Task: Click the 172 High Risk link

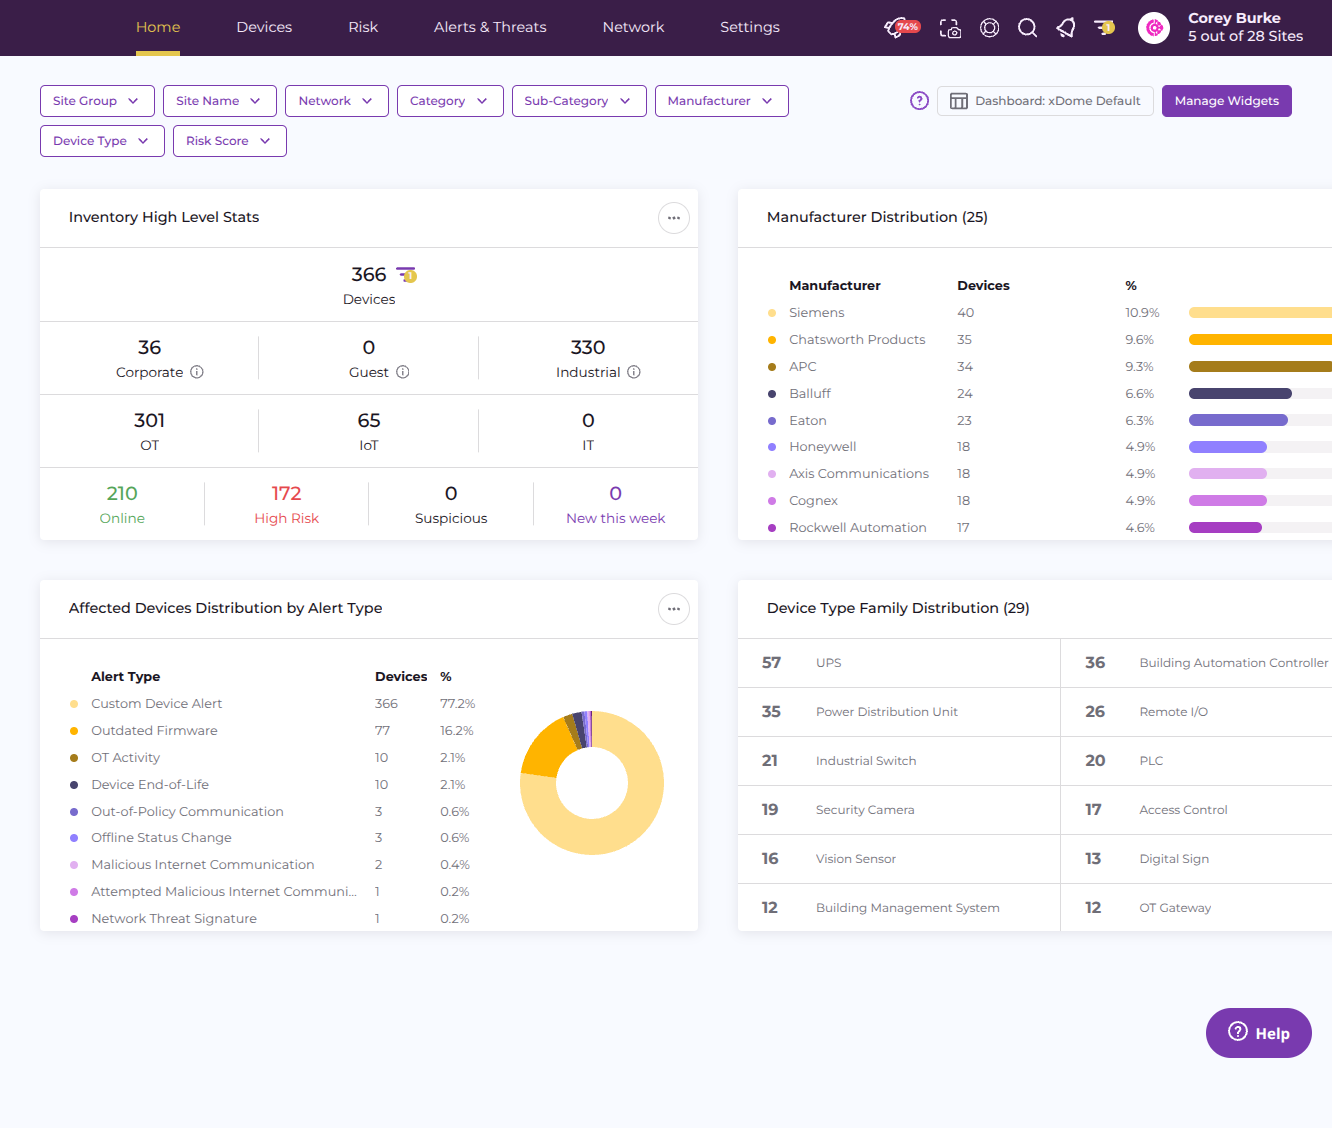Action: 286,504
